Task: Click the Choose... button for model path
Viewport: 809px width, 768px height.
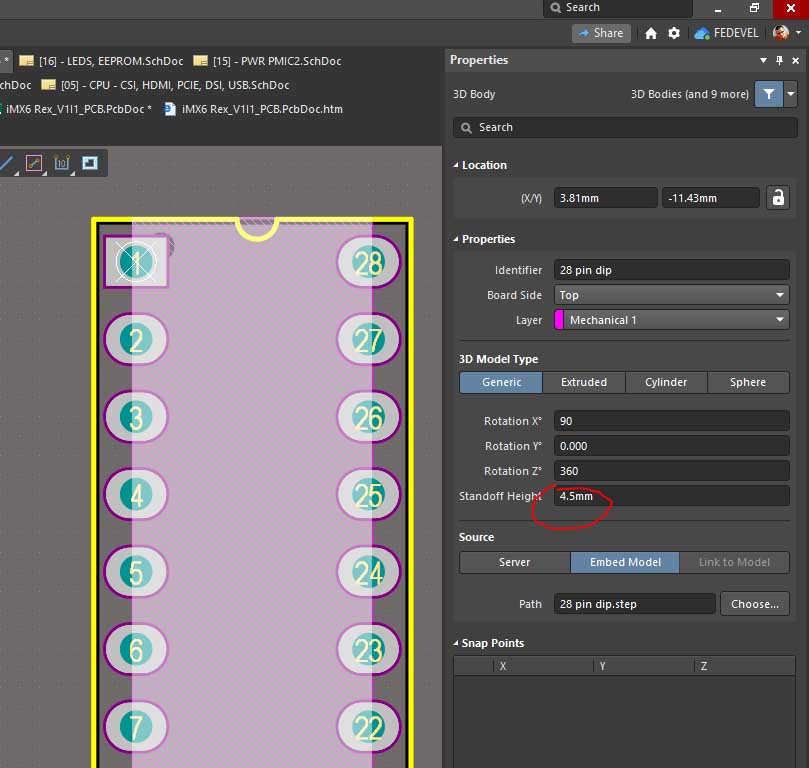Action: pyautogui.click(x=754, y=604)
